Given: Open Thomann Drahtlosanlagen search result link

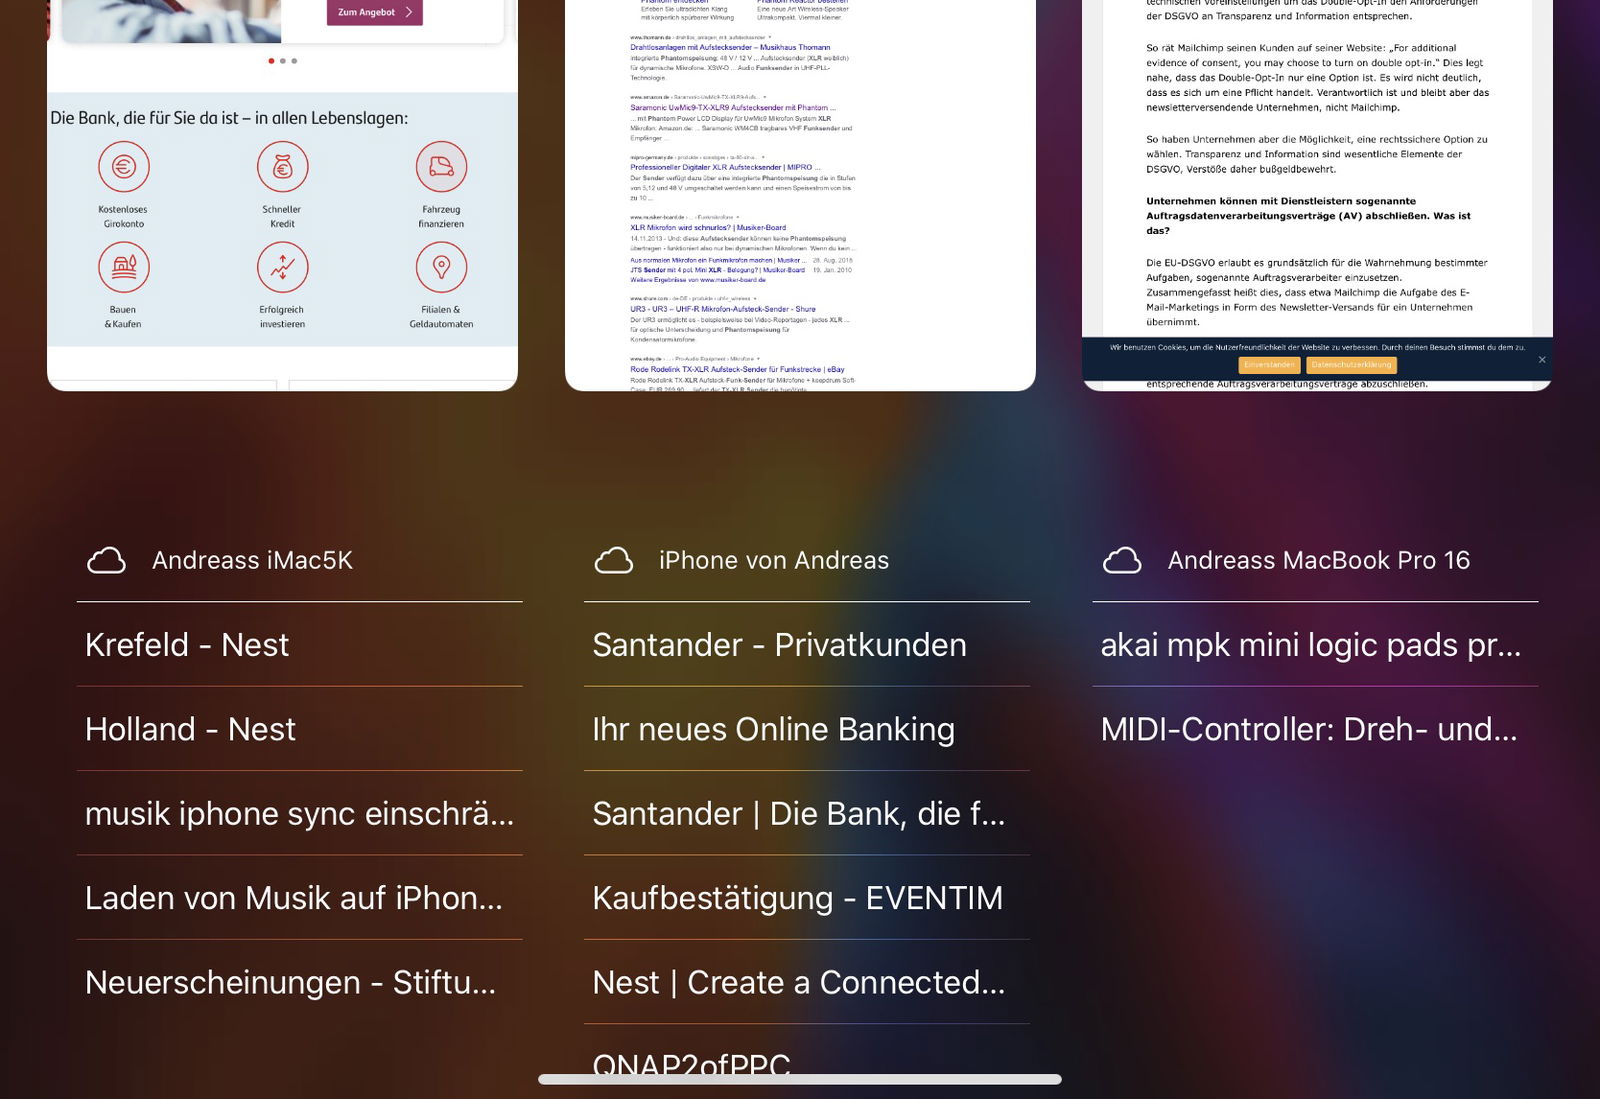Looking at the screenshot, I should click(x=731, y=47).
